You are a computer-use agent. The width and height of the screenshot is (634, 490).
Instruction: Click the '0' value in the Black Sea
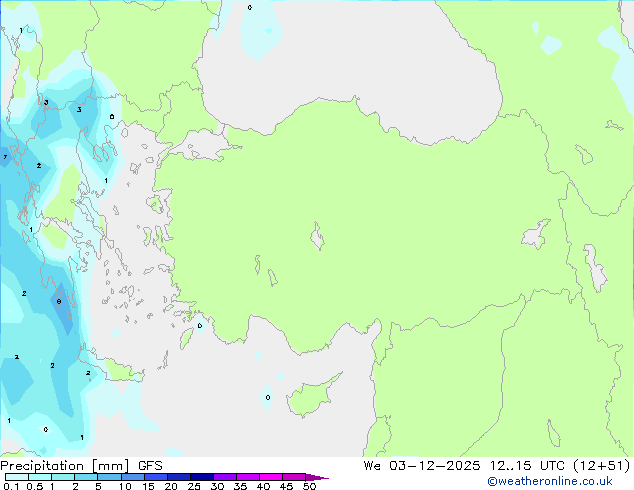tap(249, 7)
